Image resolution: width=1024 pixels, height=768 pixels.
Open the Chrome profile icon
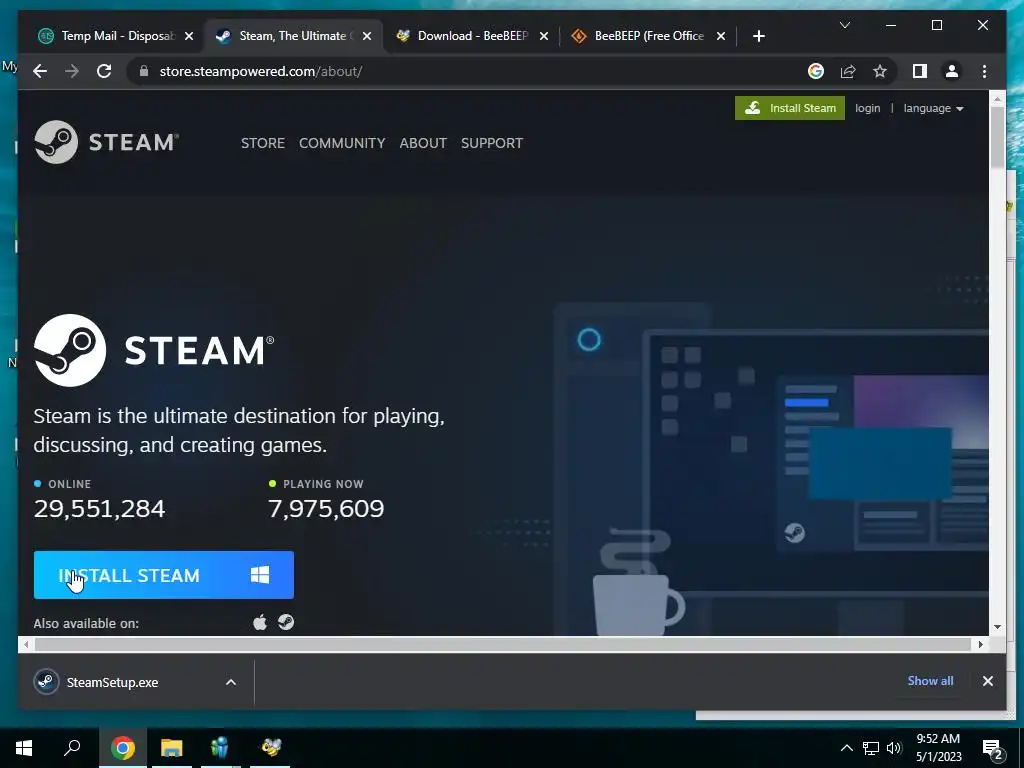coord(952,71)
